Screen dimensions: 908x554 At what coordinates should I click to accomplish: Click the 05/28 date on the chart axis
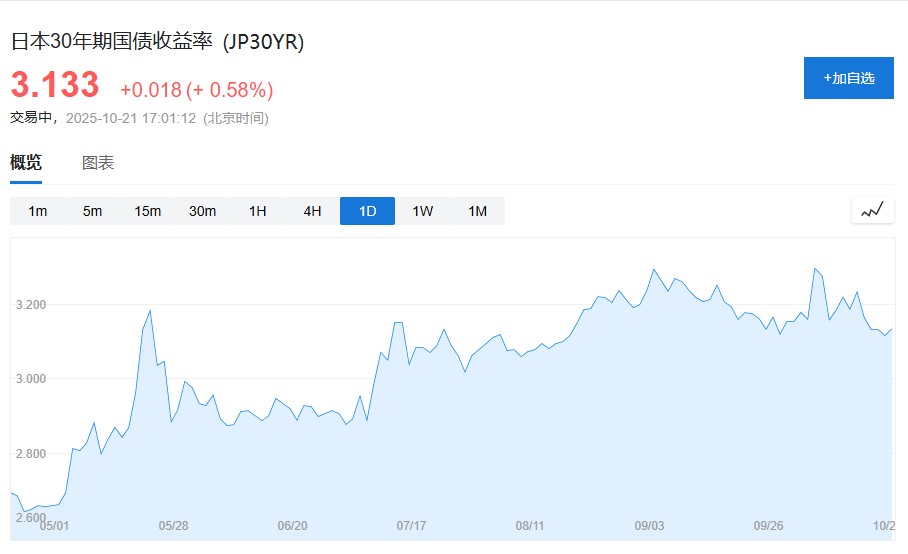173,526
